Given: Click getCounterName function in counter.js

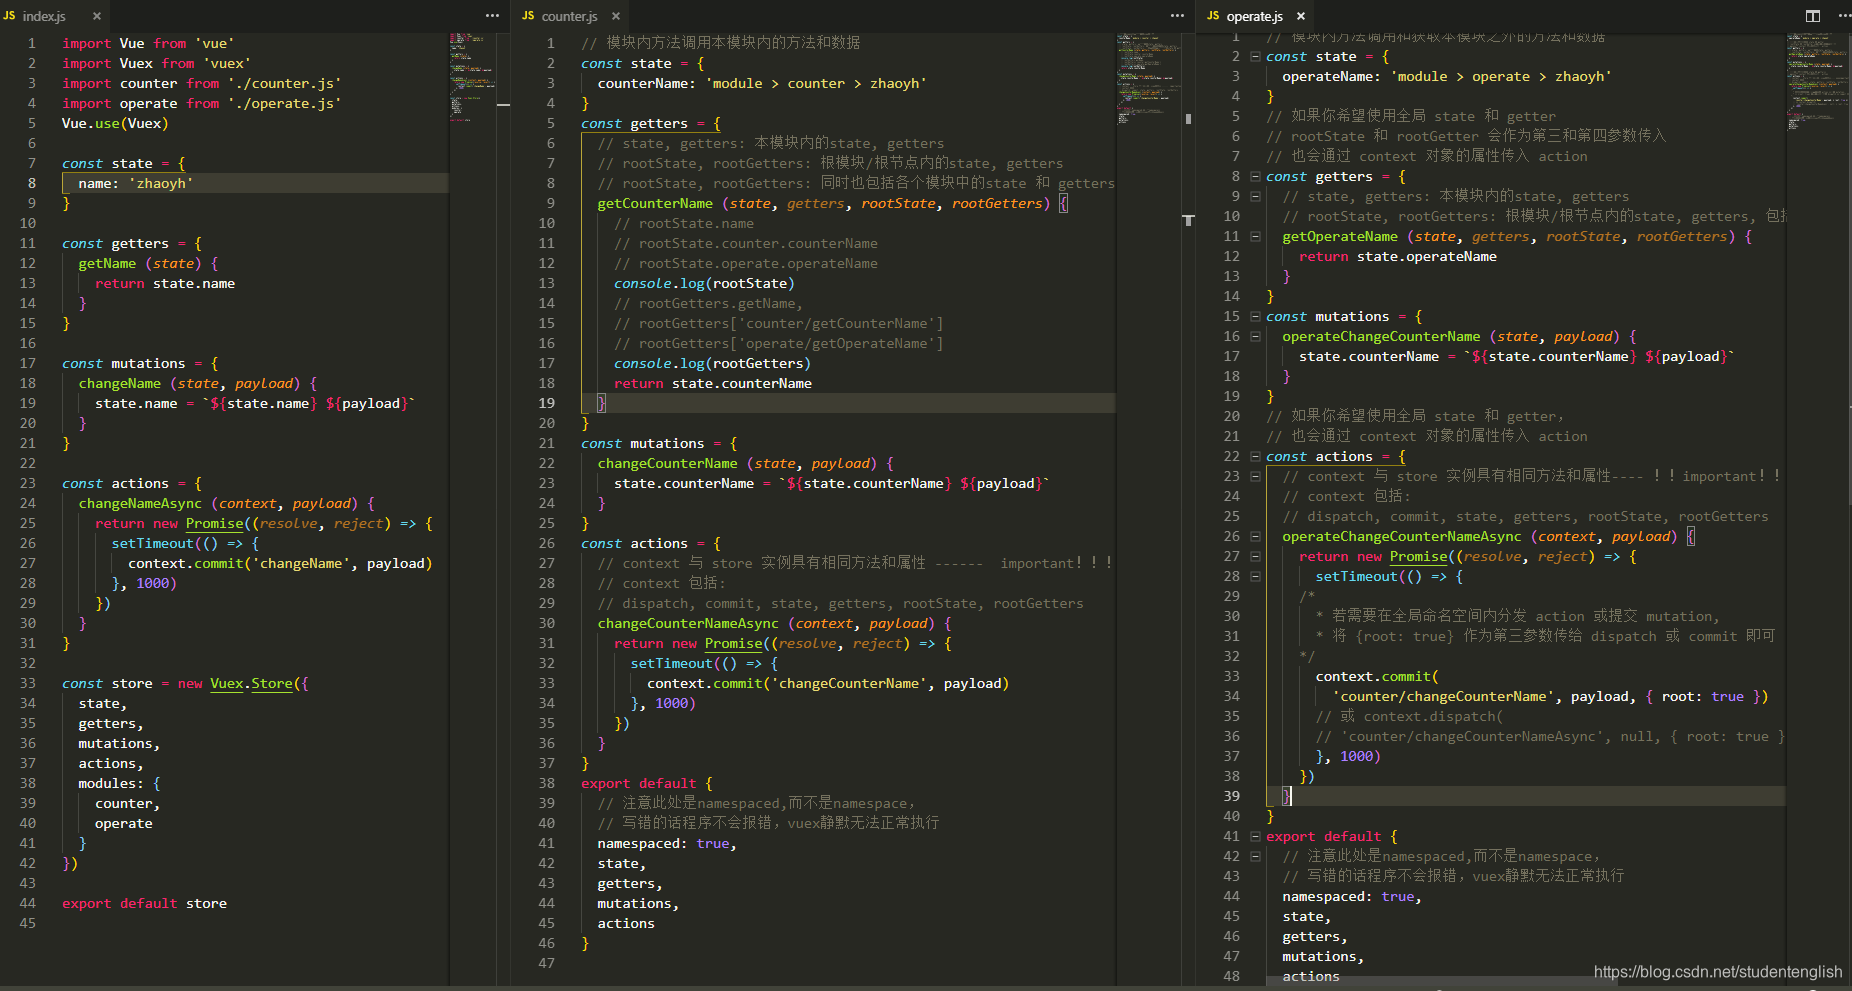Looking at the screenshot, I should pyautogui.click(x=655, y=203).
